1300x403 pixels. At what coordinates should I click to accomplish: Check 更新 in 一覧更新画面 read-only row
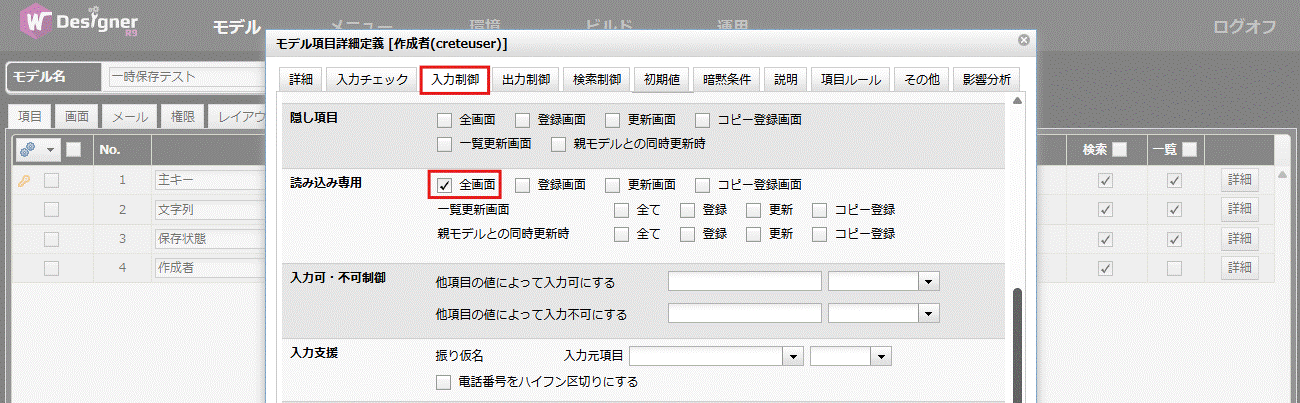(753, 210)
